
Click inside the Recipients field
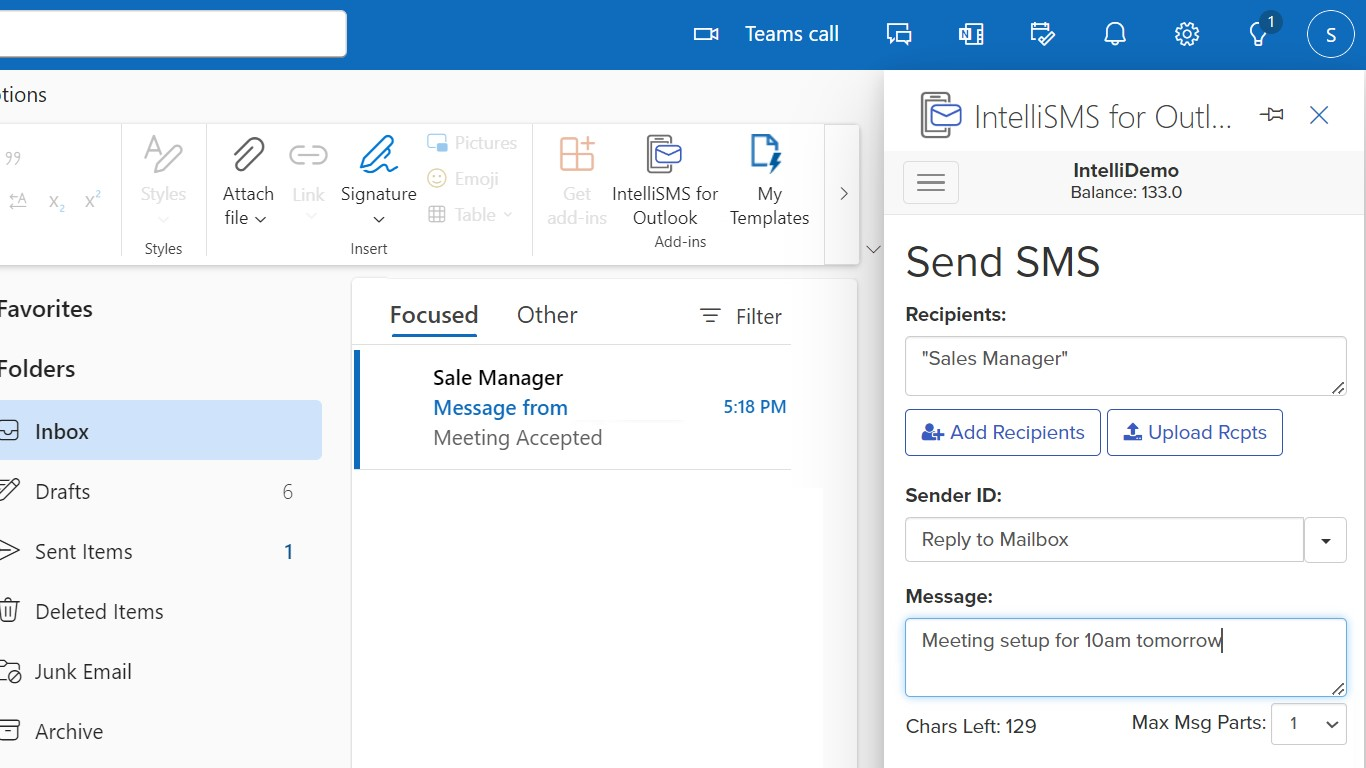click(x=1125, y=366)
